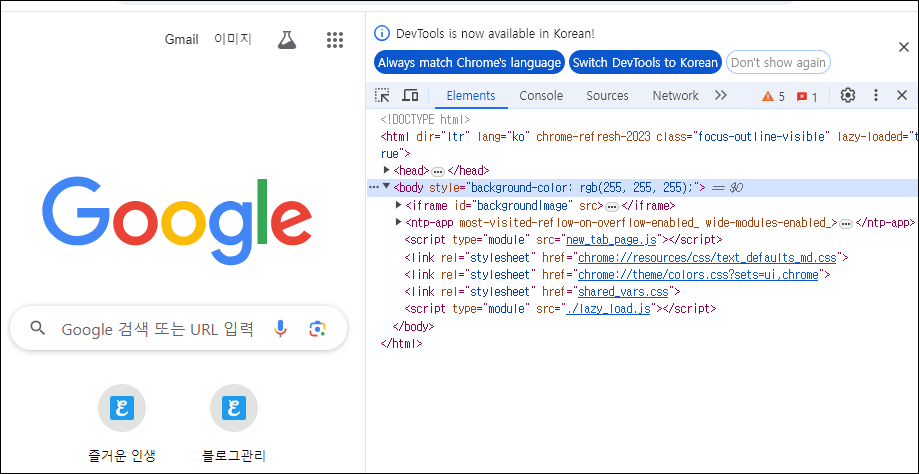
Task: View the 5 warnings counter
Action: coord(773,97)
